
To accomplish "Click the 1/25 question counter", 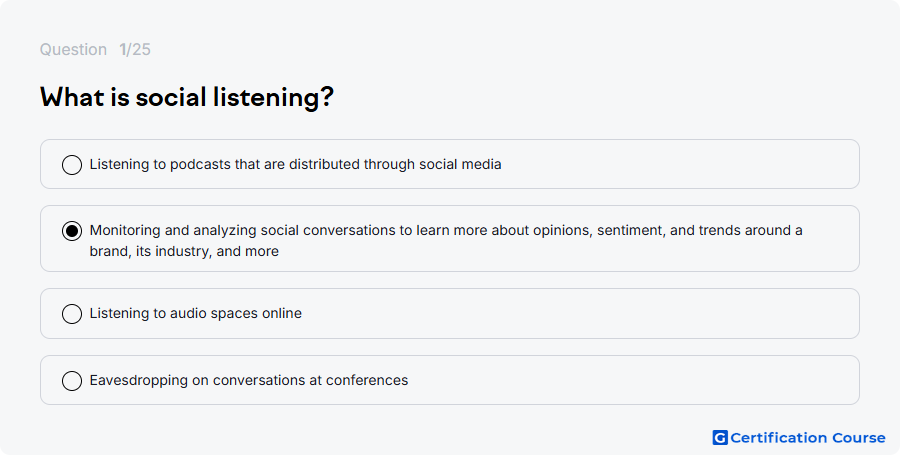I will pos(135,49).
